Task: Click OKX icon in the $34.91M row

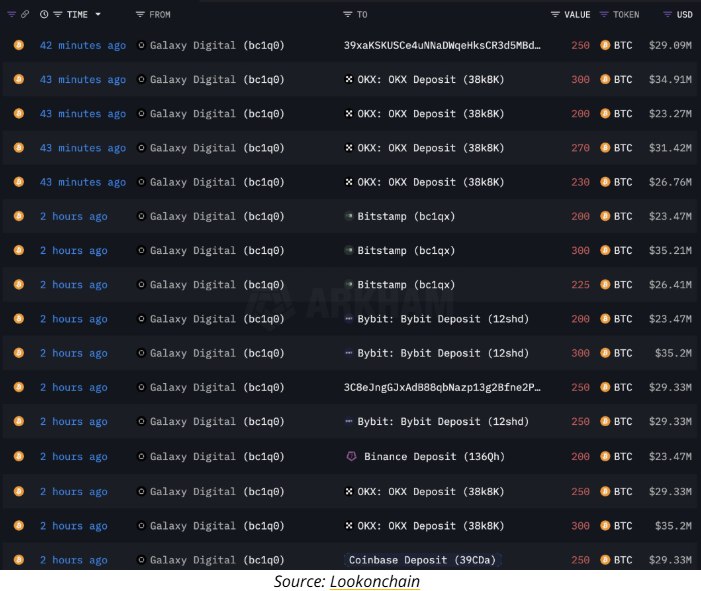Action: pos(349,79)
